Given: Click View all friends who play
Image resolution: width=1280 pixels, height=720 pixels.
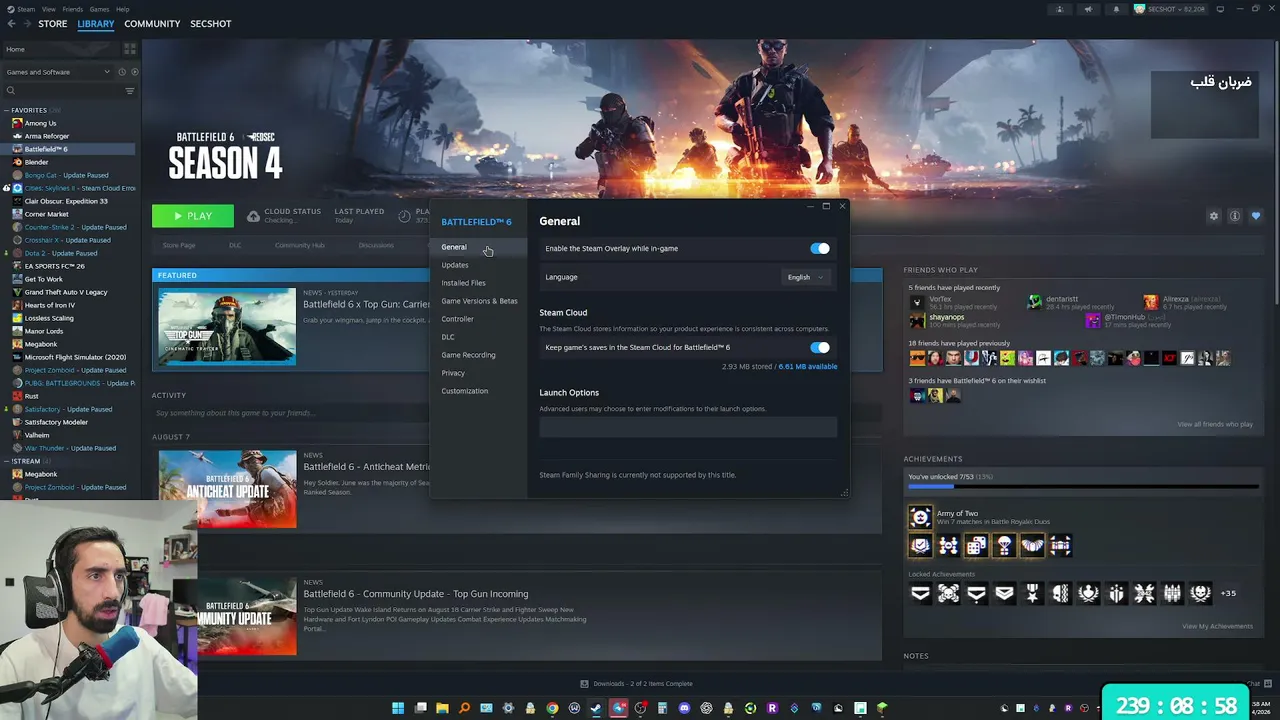Looking at the screenshot, I should click(x=1215, y=424).
